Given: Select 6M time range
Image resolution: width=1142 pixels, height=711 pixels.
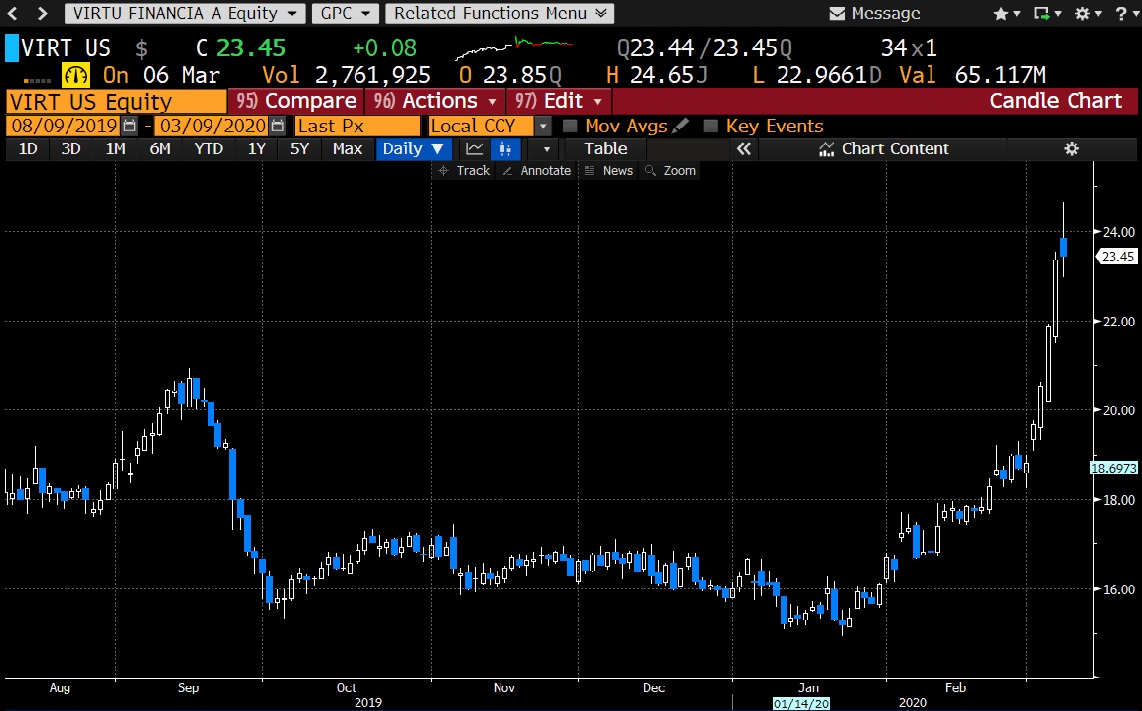Looking at the screenshot, I should click(160, 149).
